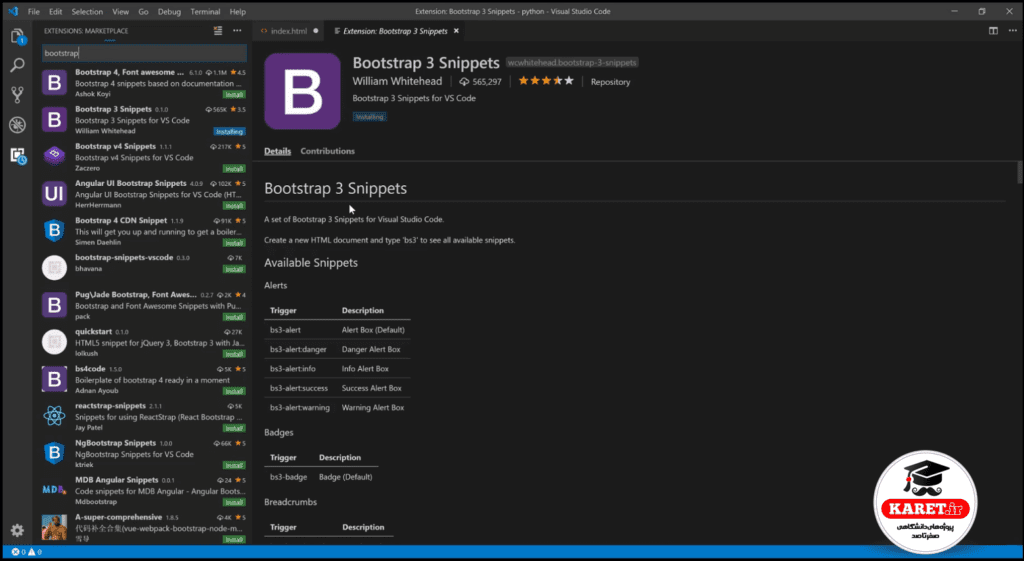Open the View menu
1024x561 pixels.
(x=120, y=12)
